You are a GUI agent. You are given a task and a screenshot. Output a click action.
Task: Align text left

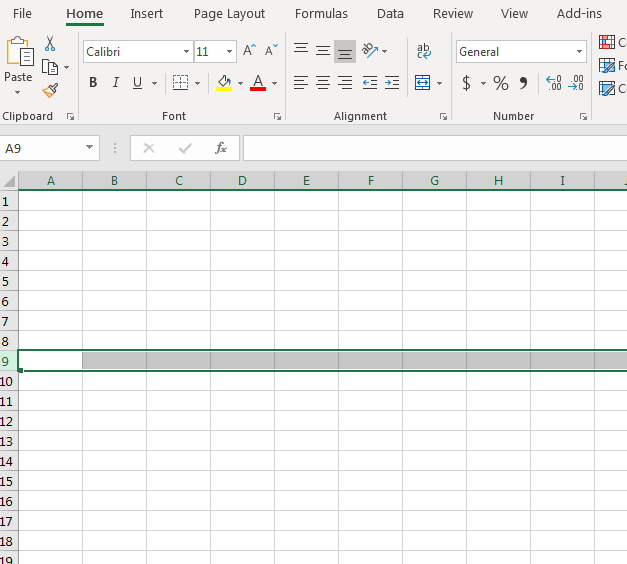pos(301,83)
